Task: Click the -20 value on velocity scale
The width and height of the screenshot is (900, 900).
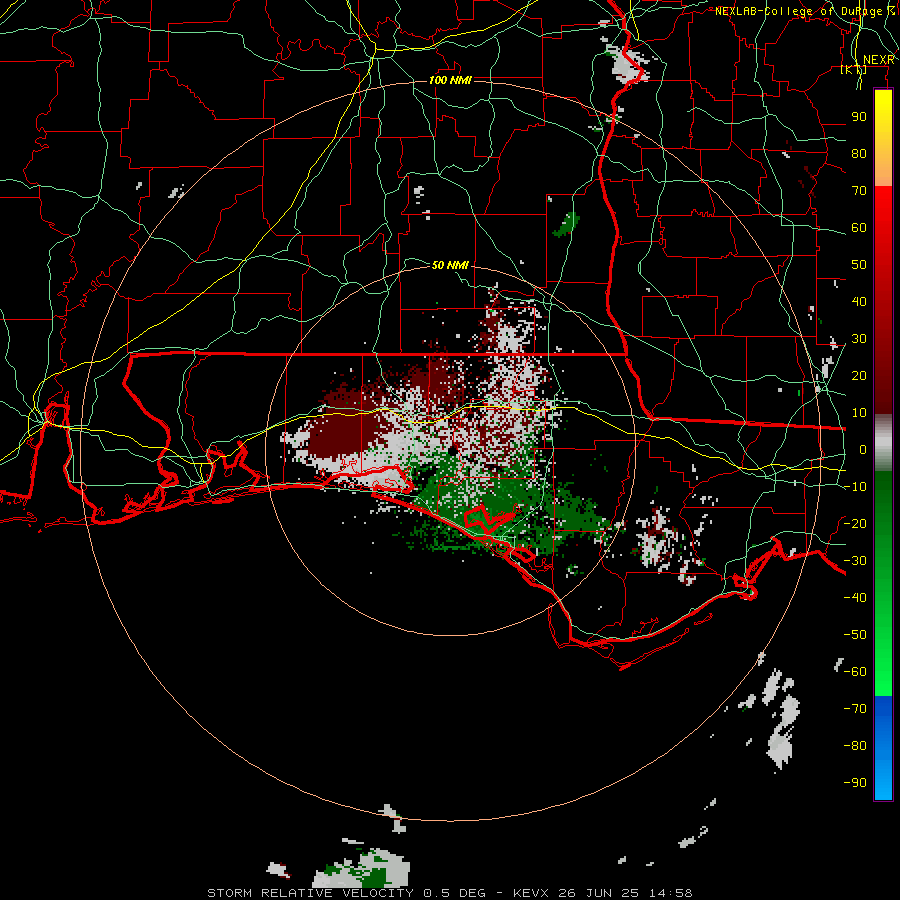Action: tap(855, 523)
